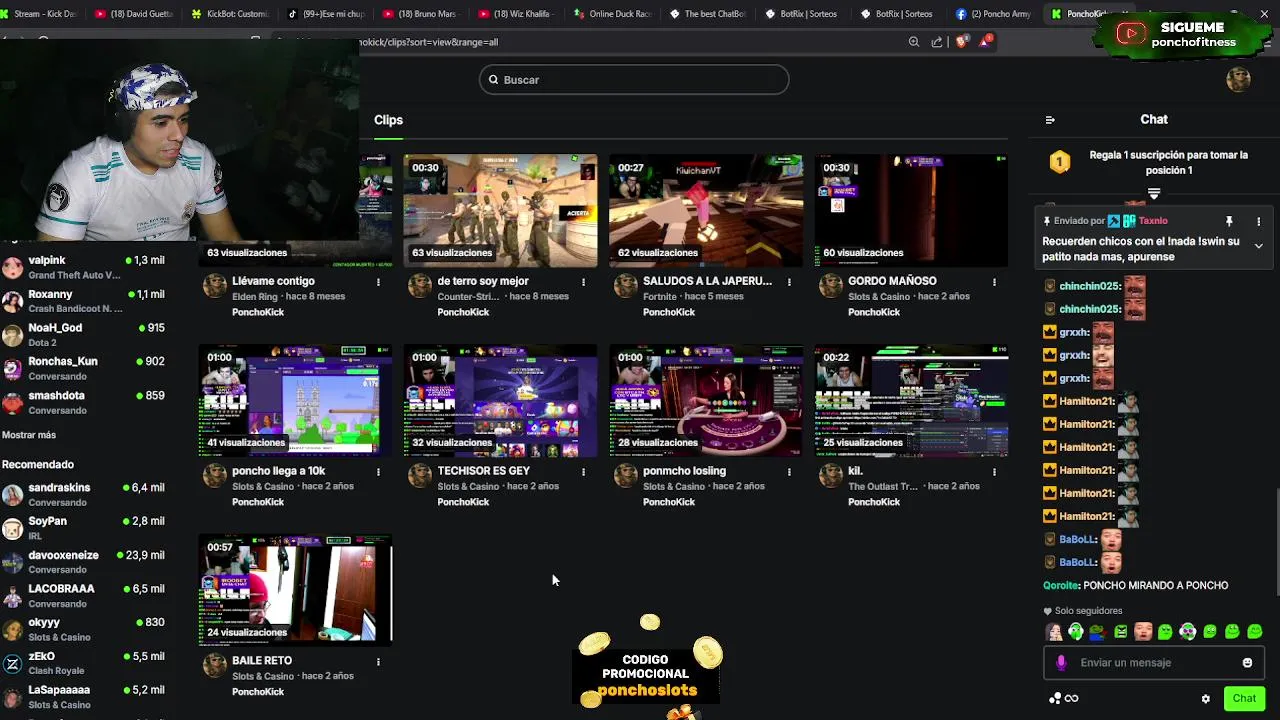The height and width of the screenshot is (720, 1280).
Task: Open the emoji picker in the message box
Action: (x=1247, y=663)
